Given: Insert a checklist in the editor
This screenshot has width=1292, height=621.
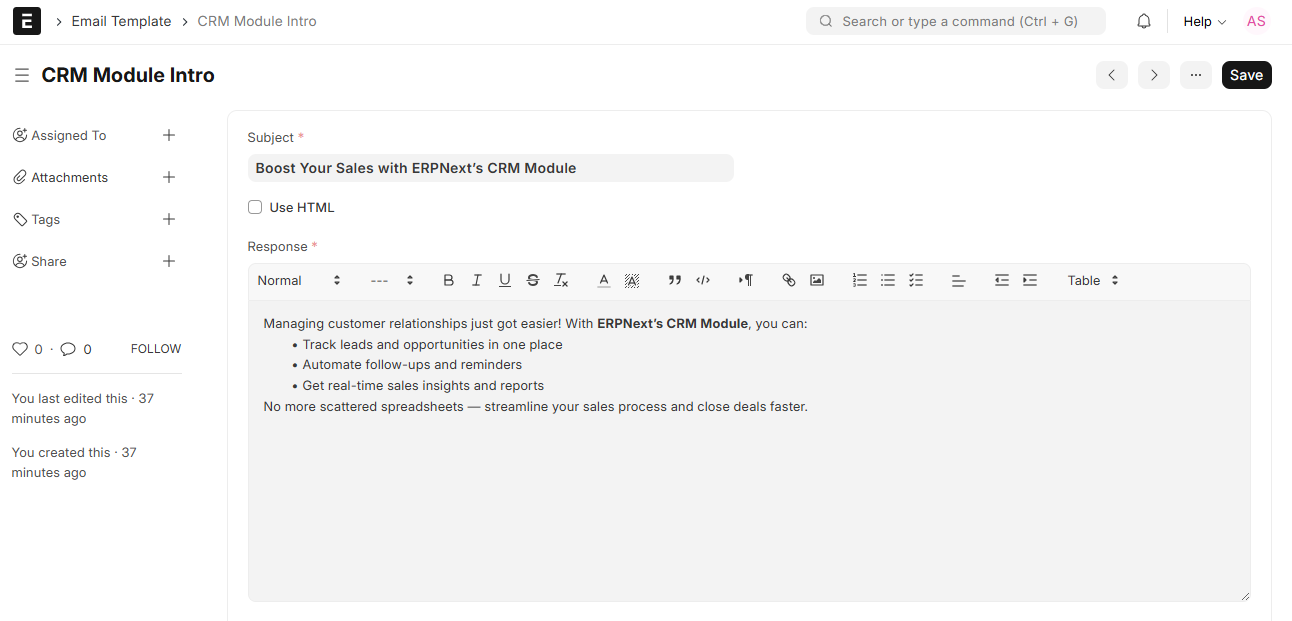Looking at the screenshot, I should [915, 281].
